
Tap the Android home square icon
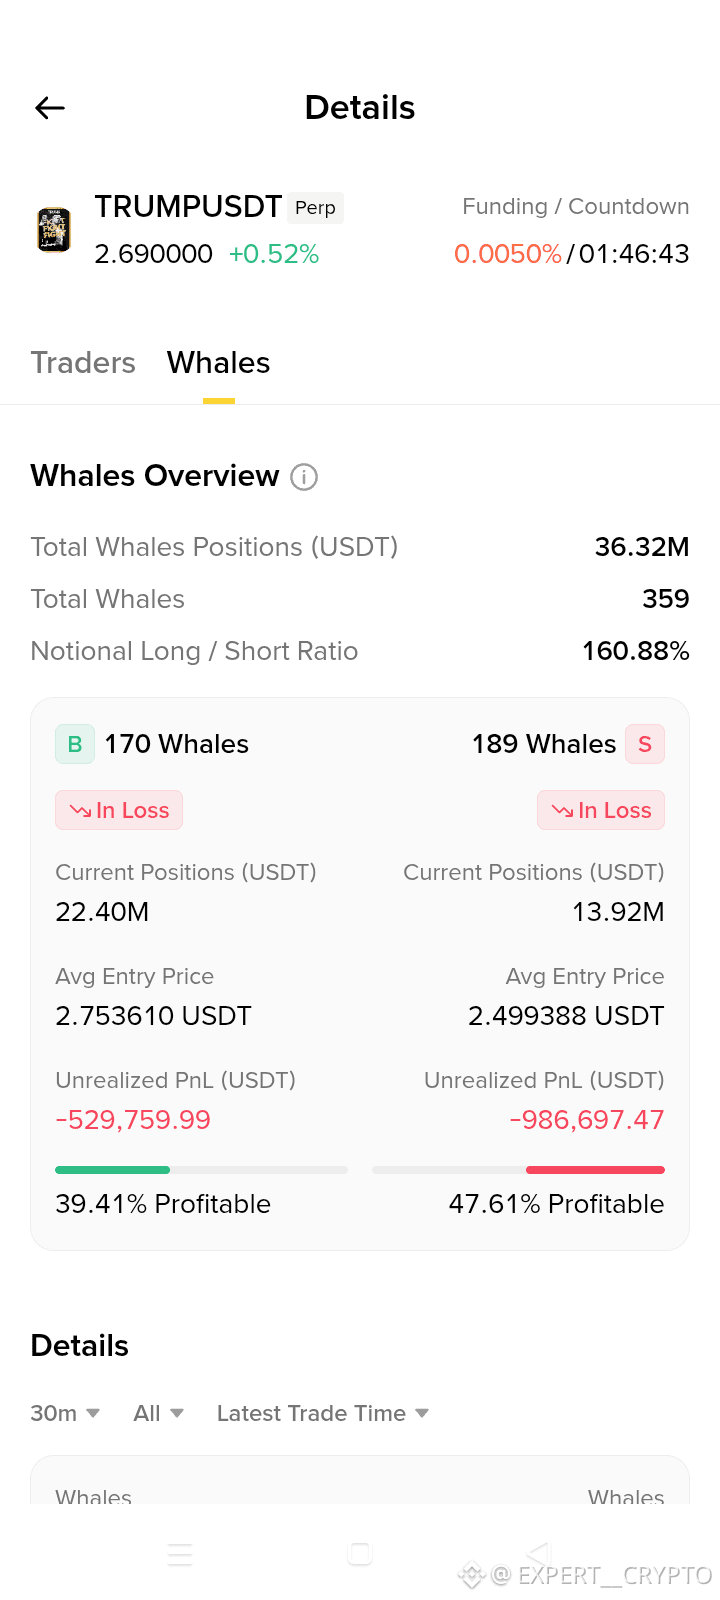tap(360, 1554)
